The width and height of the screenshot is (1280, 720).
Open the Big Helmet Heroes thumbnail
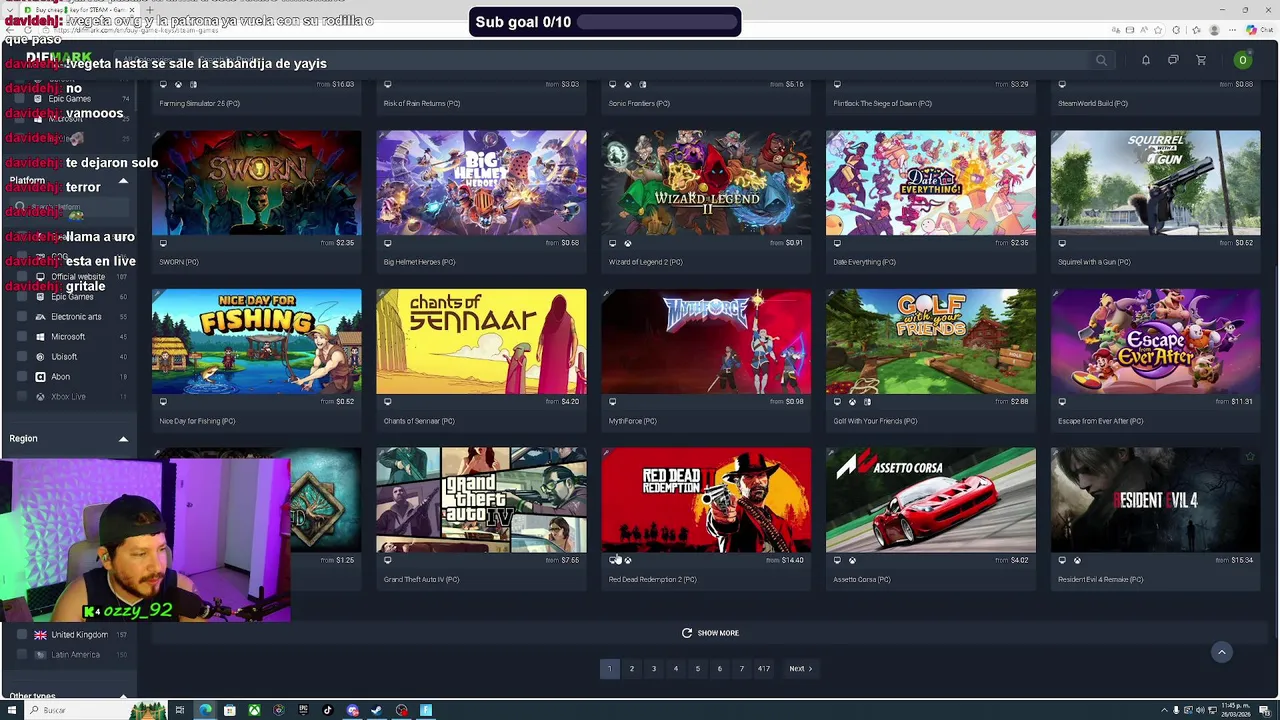tap(481, 183)
